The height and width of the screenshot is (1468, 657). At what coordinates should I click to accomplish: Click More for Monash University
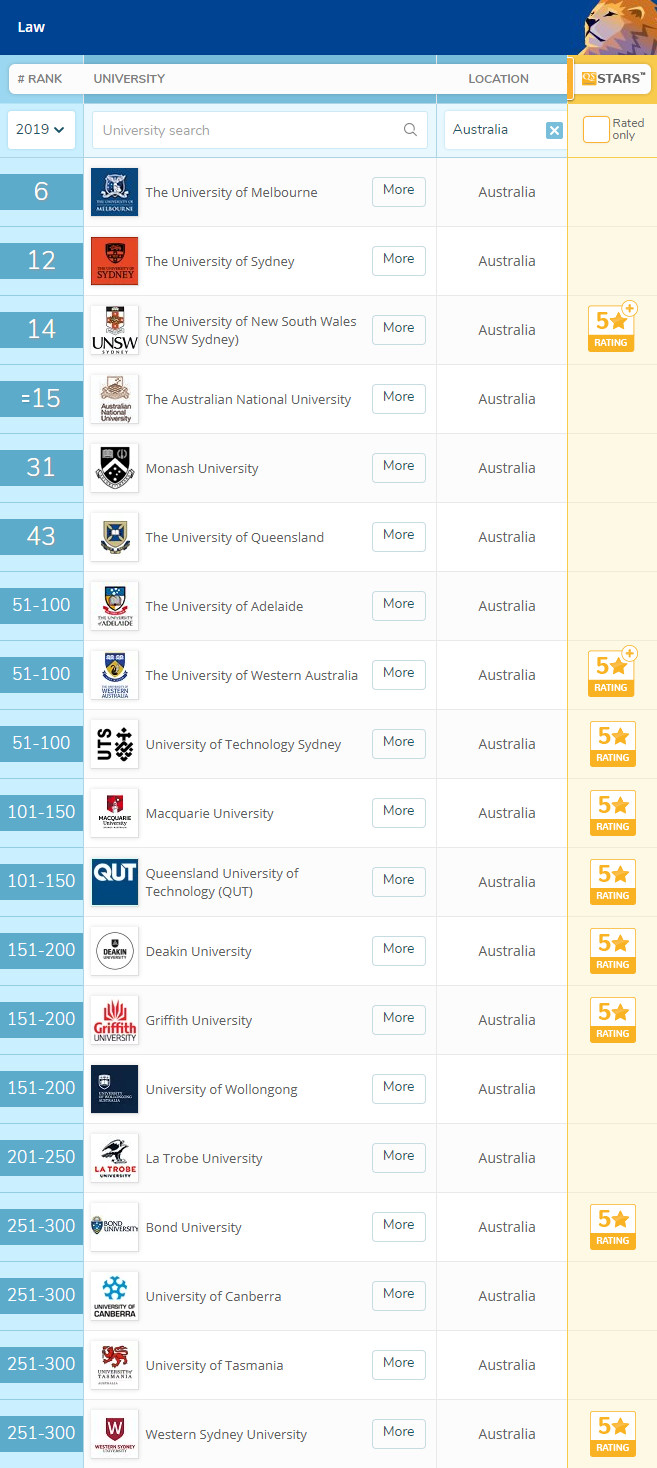pyautogui.click(x=399, y=467)
